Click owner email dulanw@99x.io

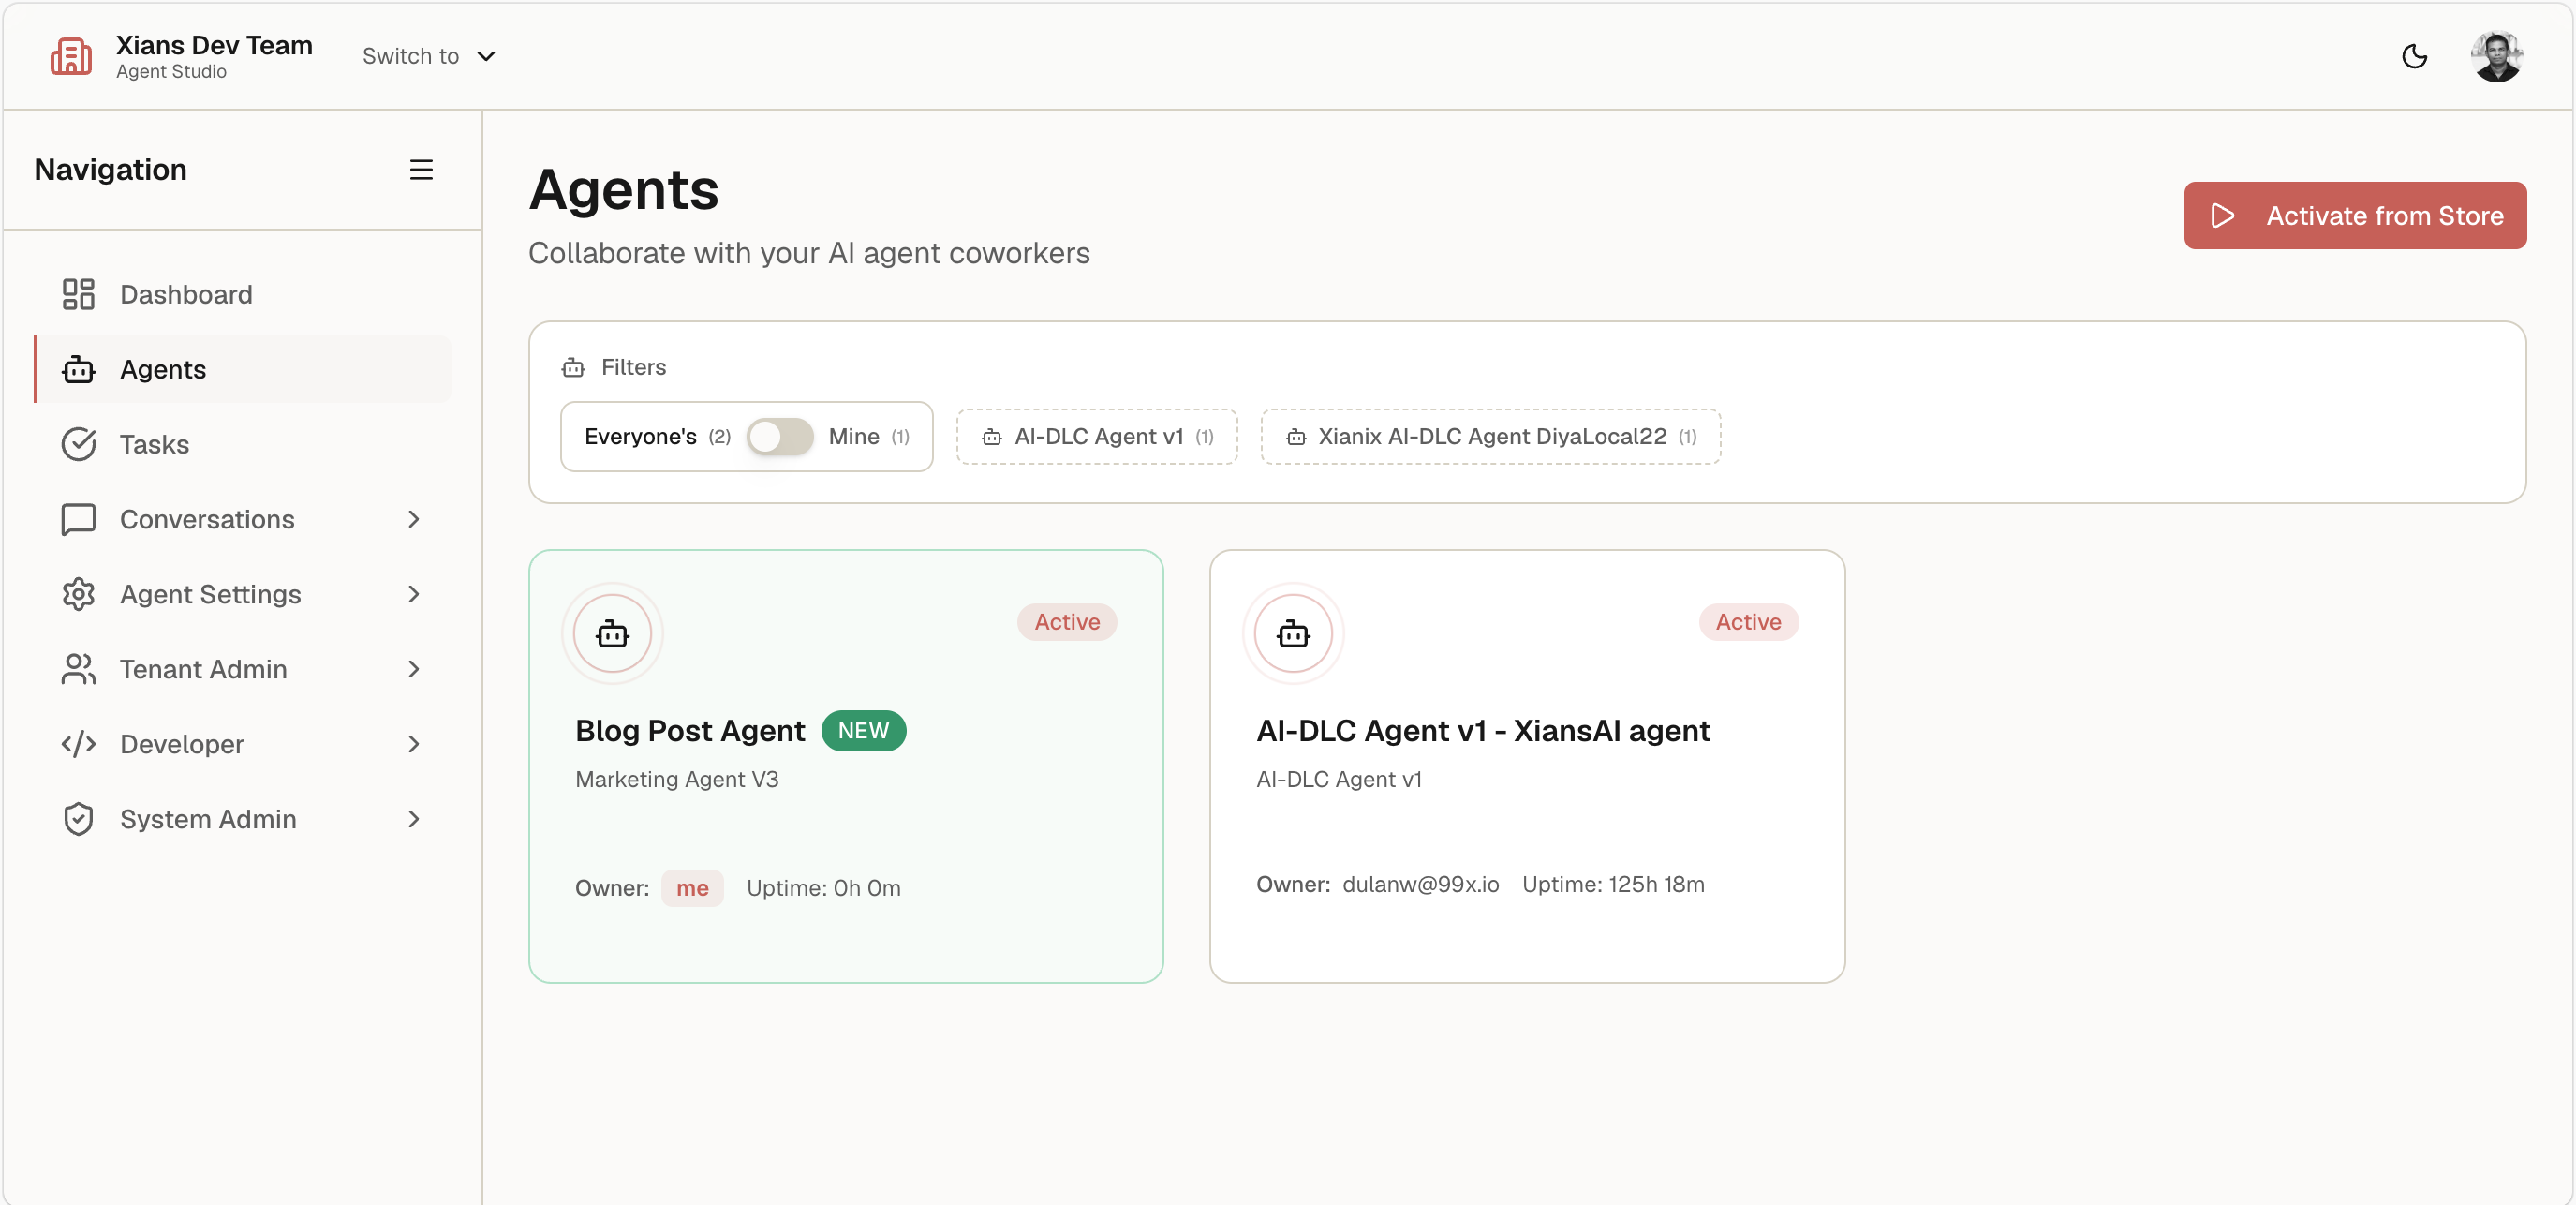tap(1420, 884)
